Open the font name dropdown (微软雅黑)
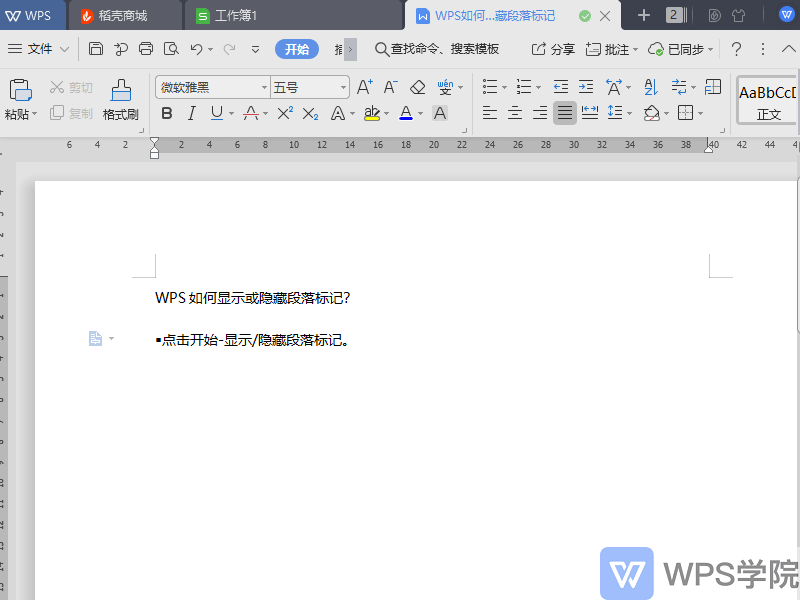This screenshot has width=800, height=600. [213, 88]
